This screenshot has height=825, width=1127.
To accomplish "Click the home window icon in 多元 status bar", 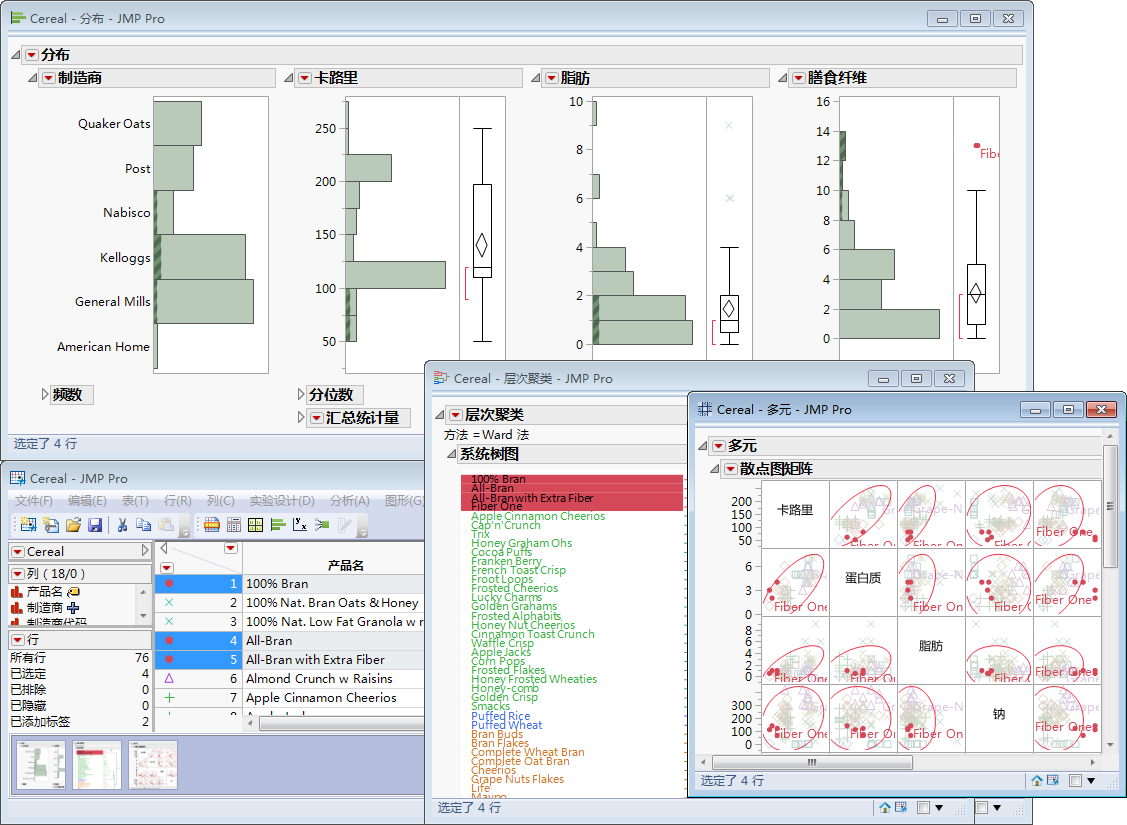I will [x=1037, y=780].
